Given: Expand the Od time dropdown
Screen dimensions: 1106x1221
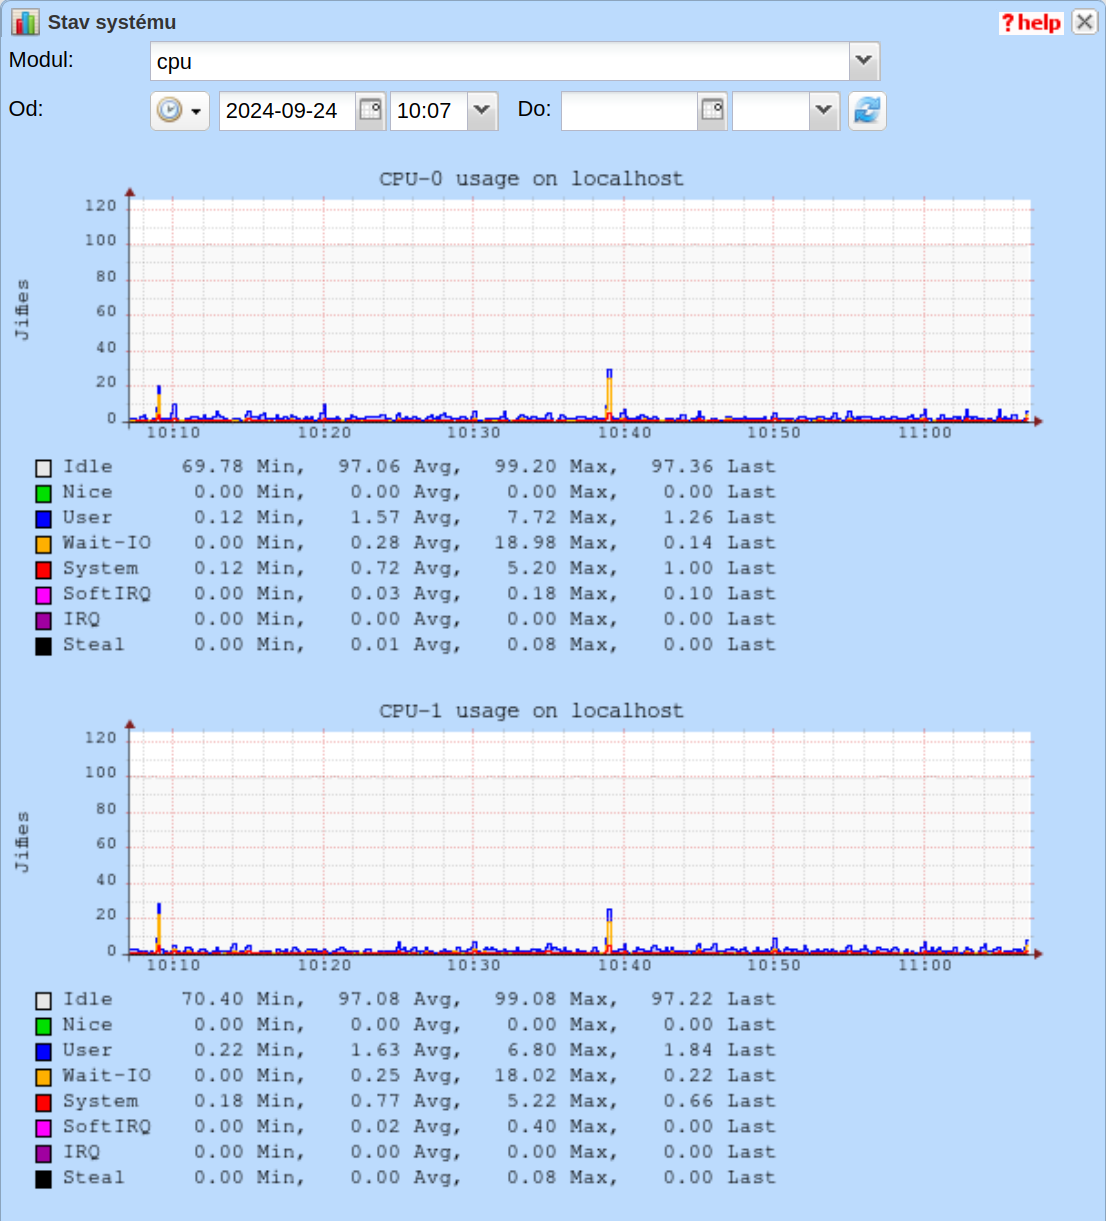Looking at the screenshot, I should pyautogui.click(x=482, y=111).
